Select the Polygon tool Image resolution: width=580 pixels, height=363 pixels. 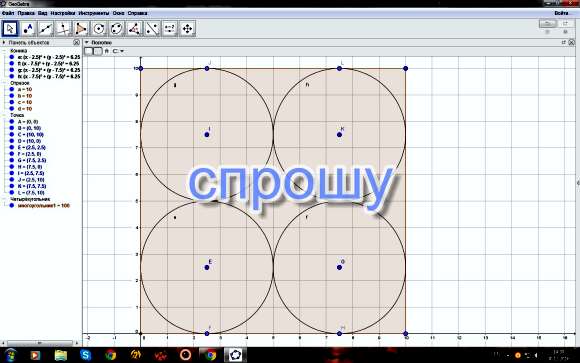(x=81, y=28)
